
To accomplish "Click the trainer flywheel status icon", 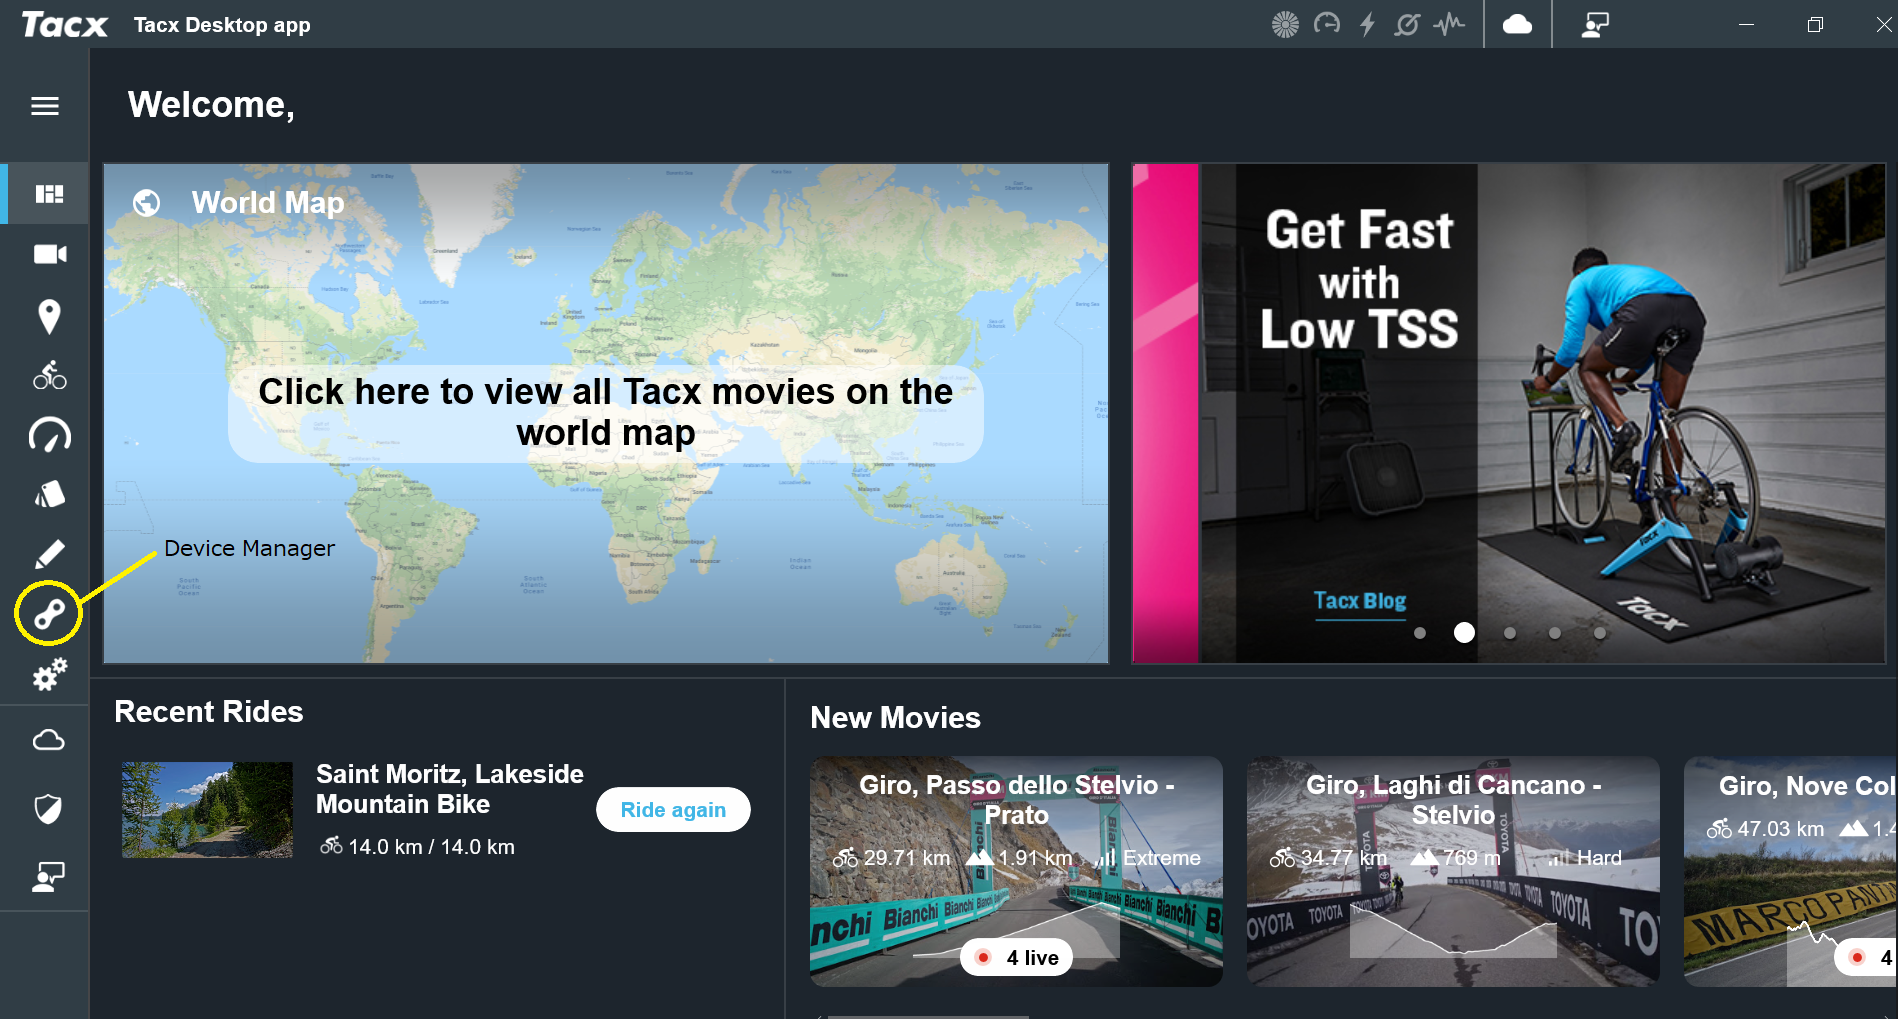I will pos(1285,24).
